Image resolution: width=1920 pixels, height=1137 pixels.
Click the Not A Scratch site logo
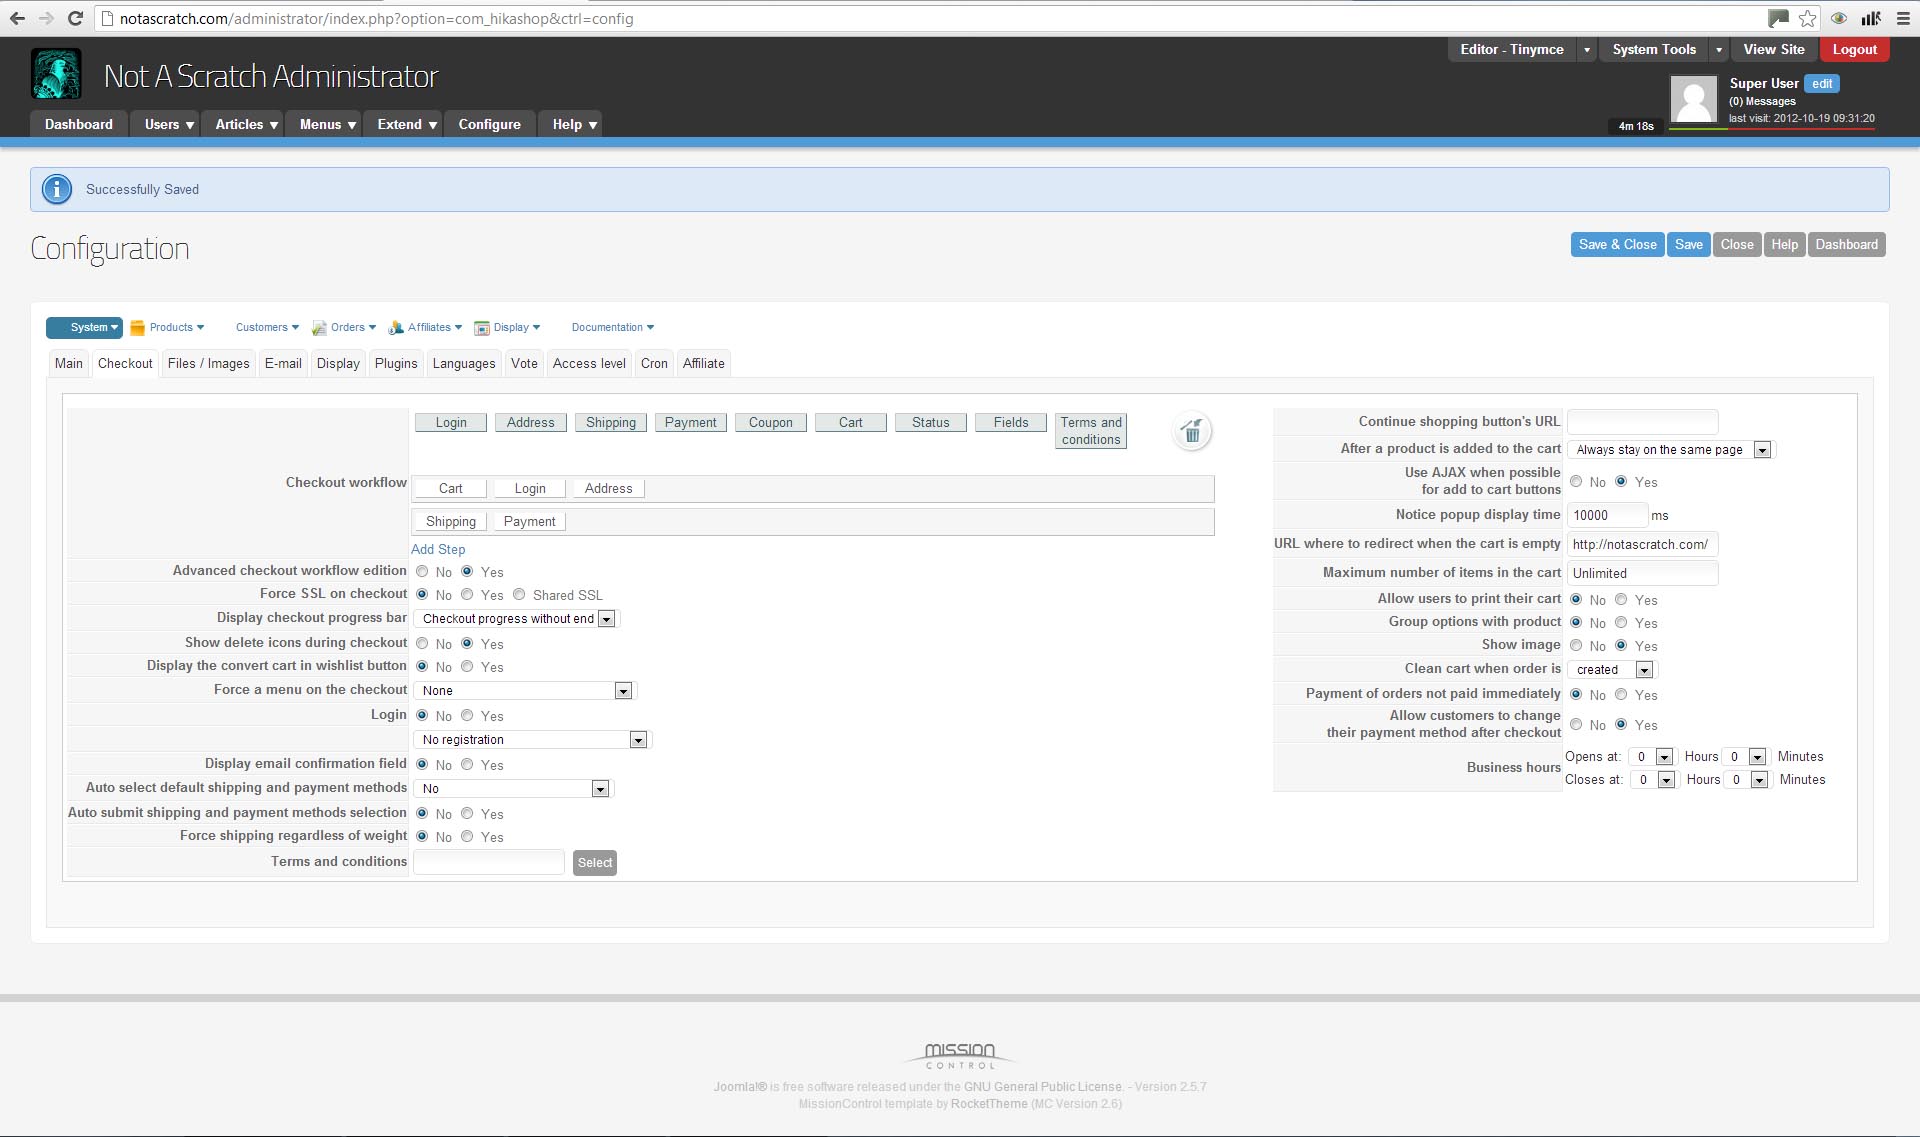pos(56,75)
